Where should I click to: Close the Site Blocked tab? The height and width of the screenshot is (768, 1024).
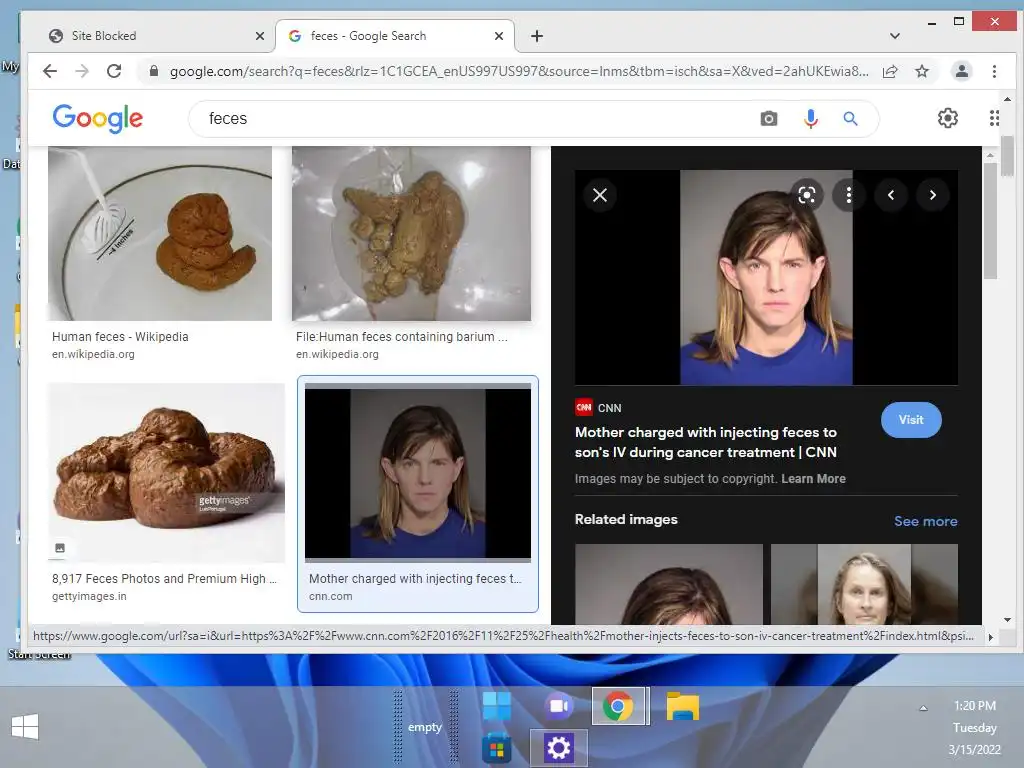point(259,36)
